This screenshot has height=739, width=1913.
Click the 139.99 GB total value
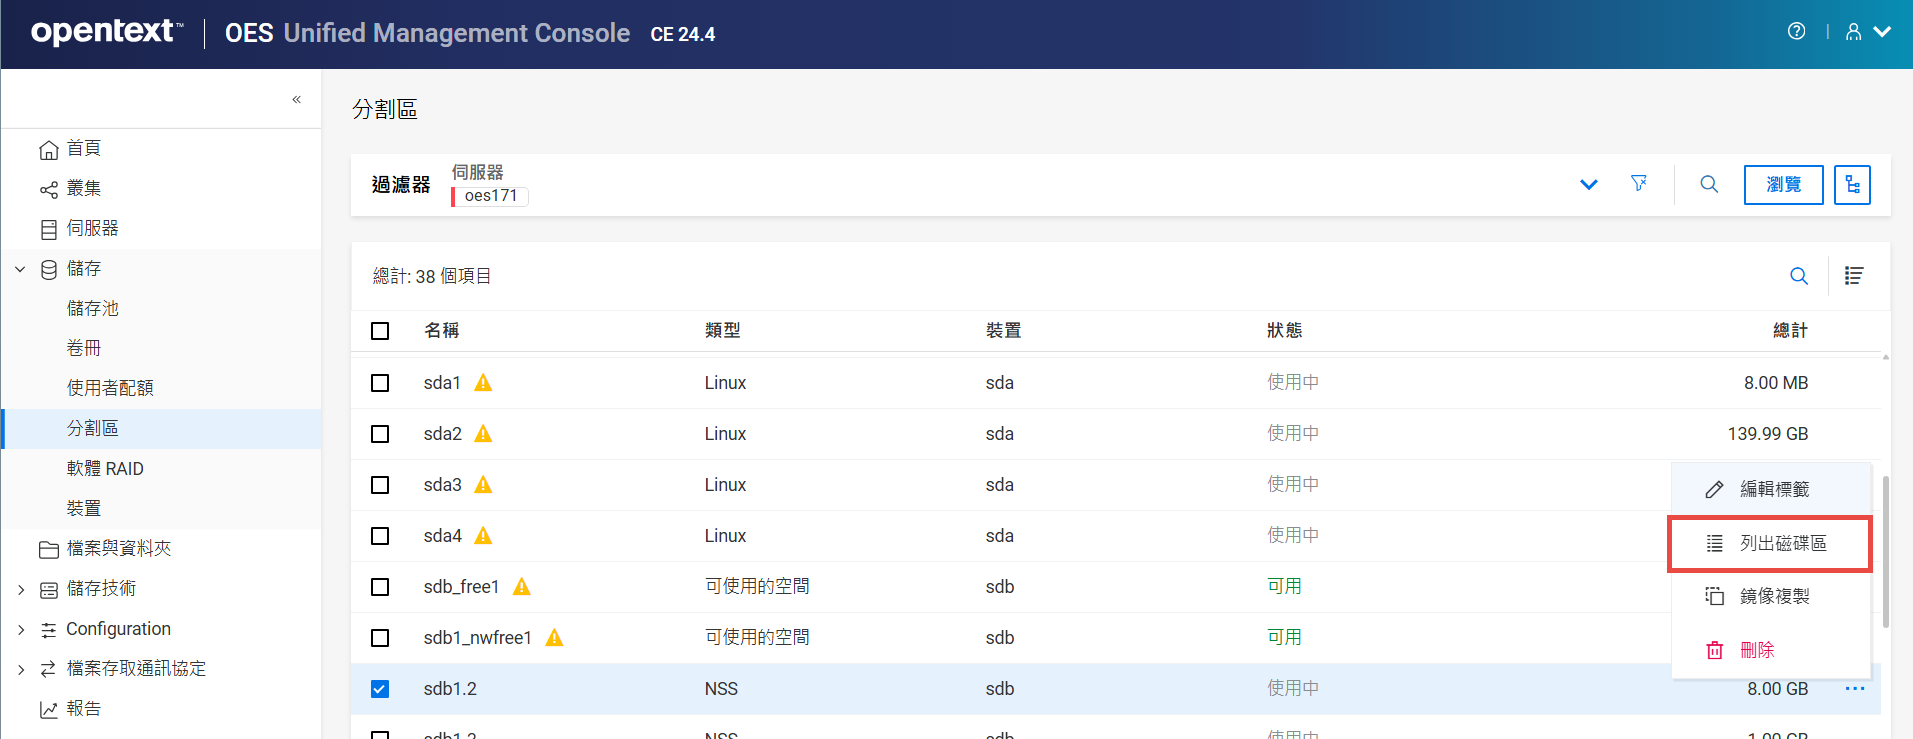click(x=1768, y=434)
